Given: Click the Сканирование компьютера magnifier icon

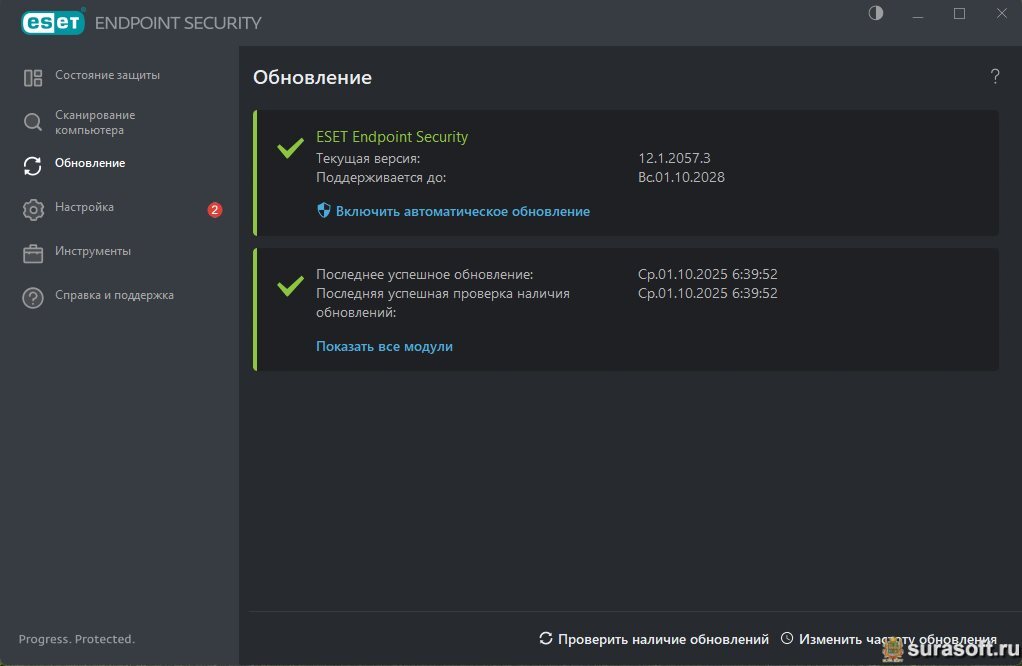Looking at the screenshot, I should click(33, 123).
